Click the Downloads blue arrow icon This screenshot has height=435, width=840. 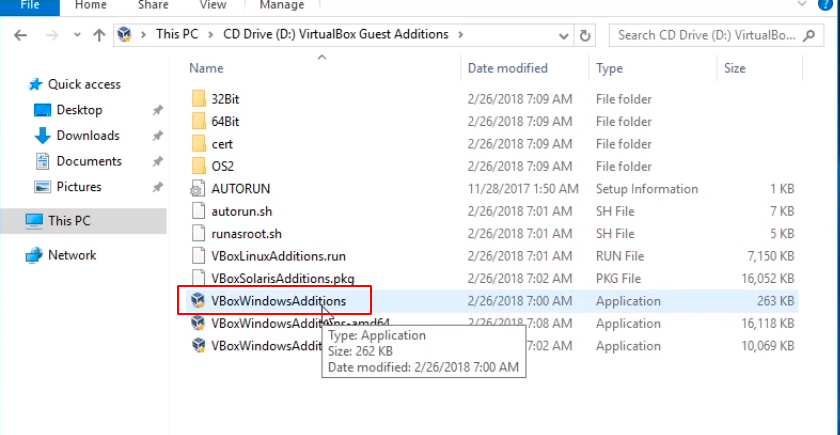42,136
